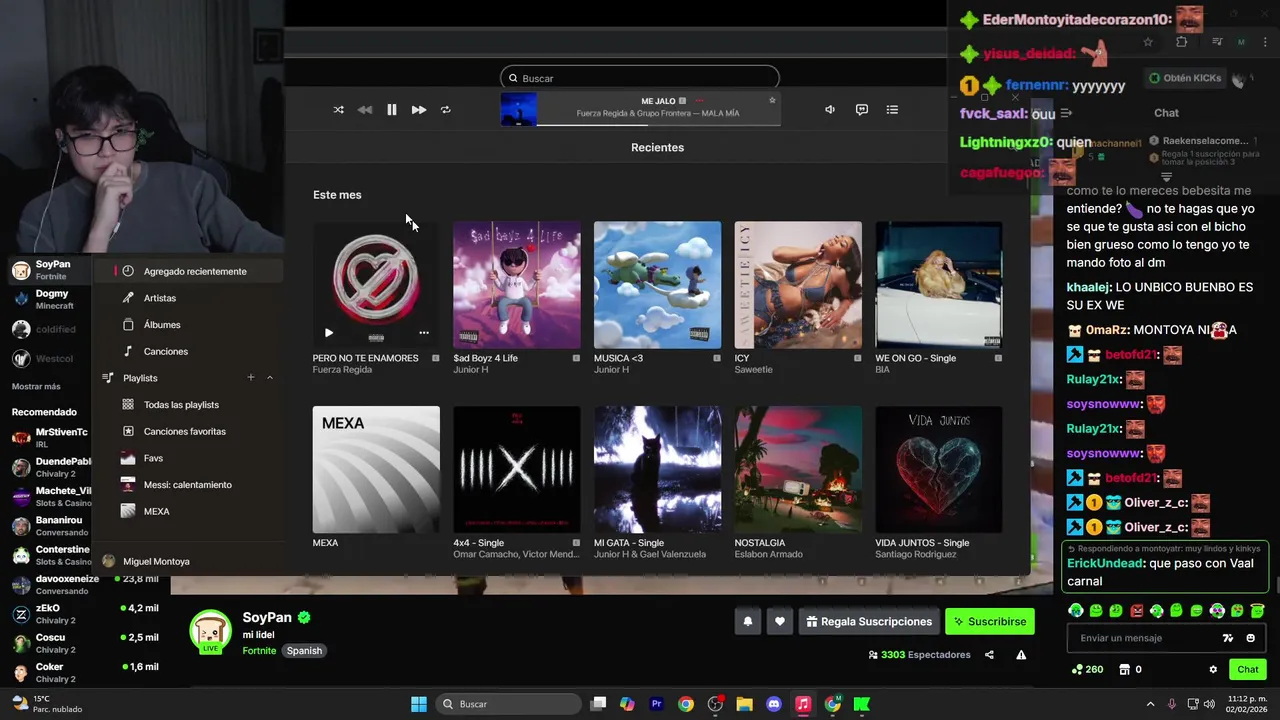
Task: Click the Fortnite category link
Action: (x=259, y=651)
